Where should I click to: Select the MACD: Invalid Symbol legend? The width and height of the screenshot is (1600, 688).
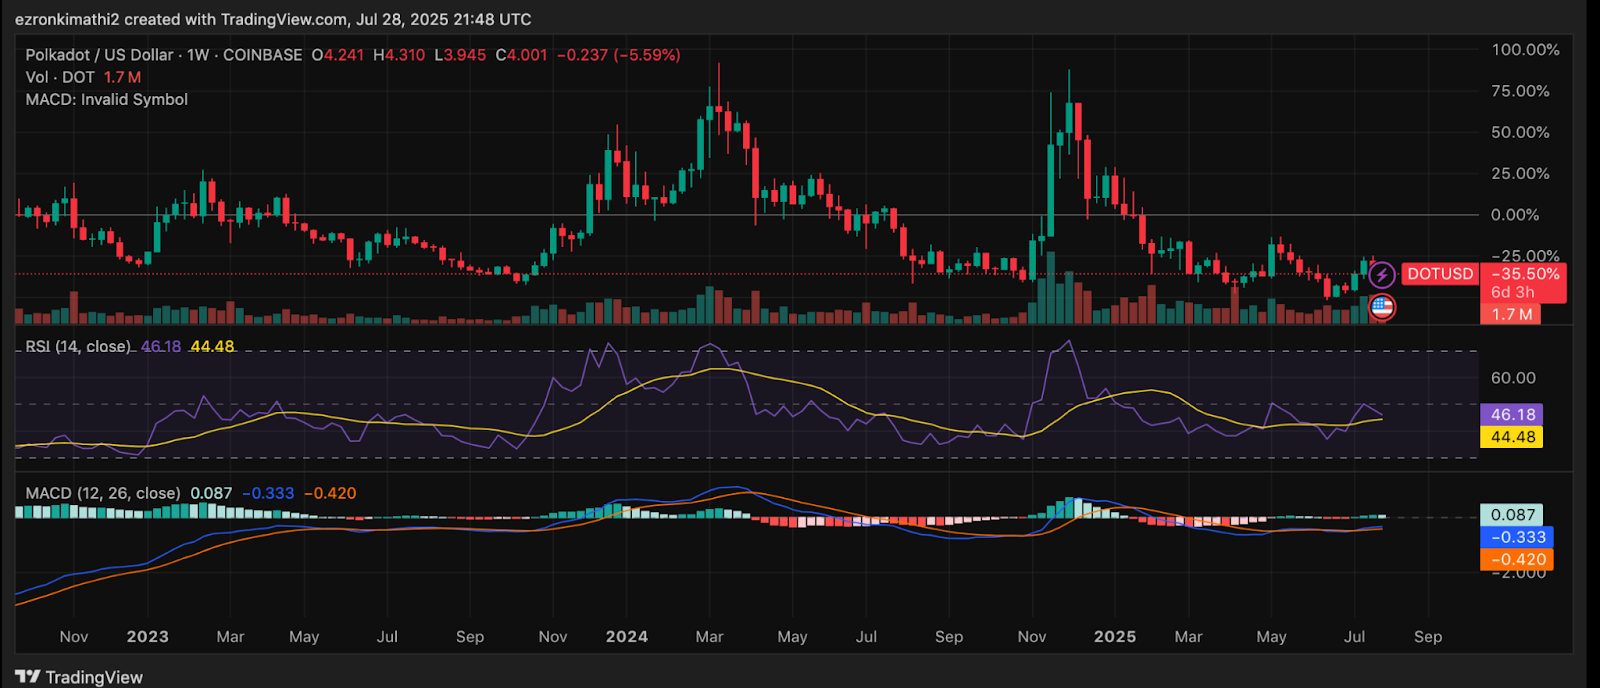106,99
